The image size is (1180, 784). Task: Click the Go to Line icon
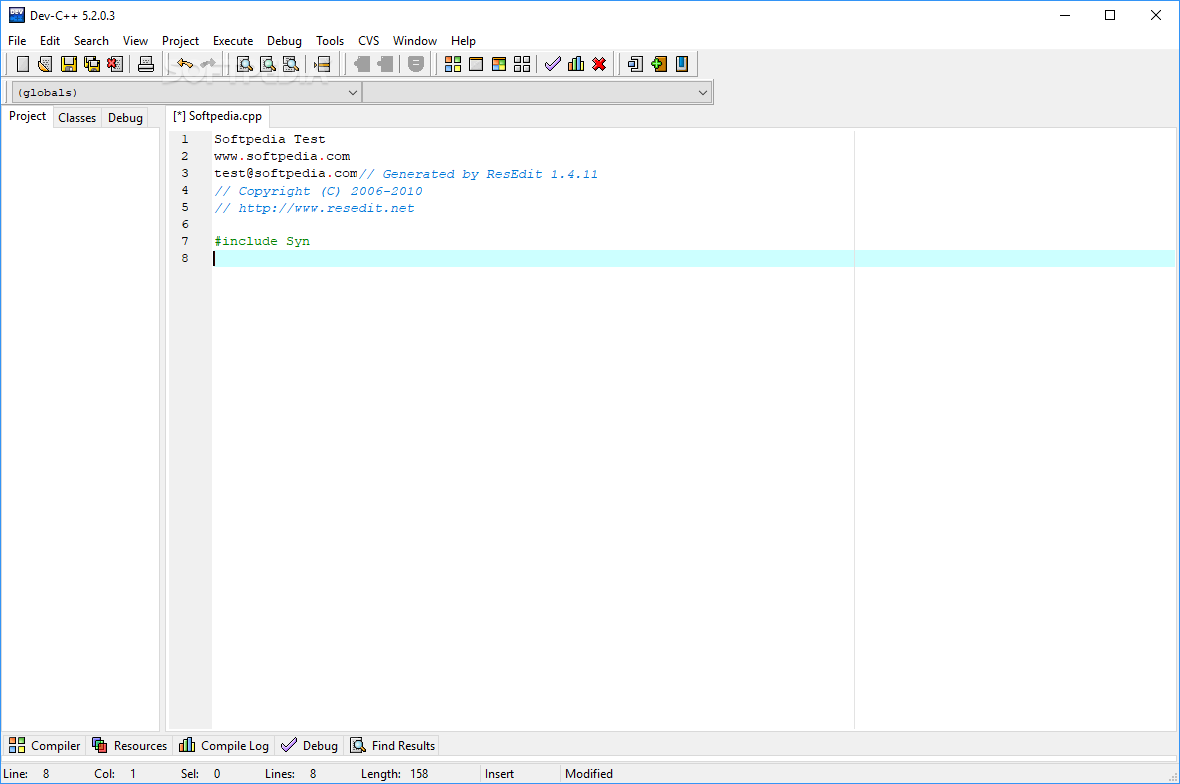(322, 64)
